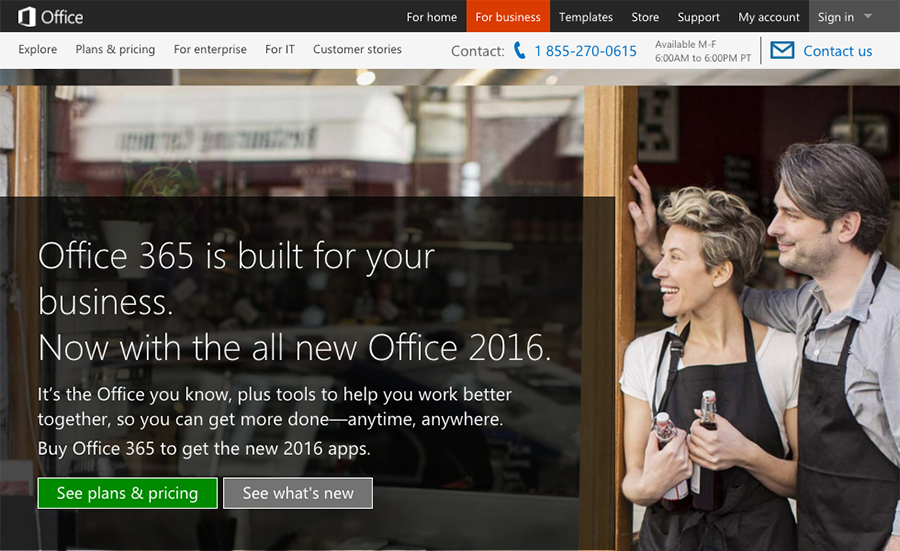Click 'Now with the all new Office 2016.' text

tap(294, 348)
